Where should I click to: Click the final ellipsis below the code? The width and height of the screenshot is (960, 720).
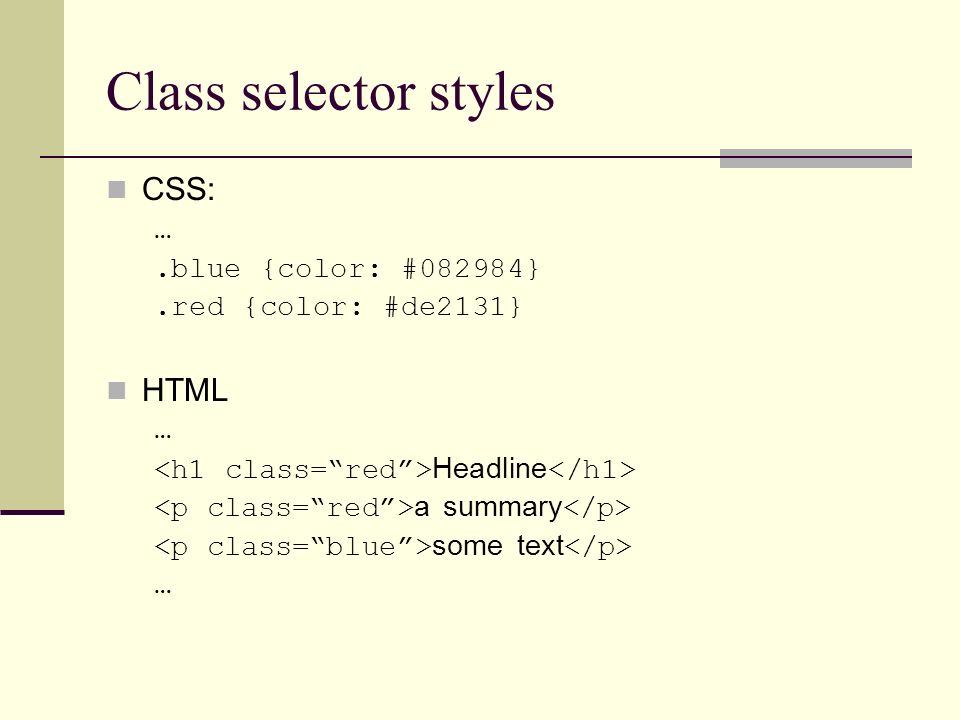point(163,591)
